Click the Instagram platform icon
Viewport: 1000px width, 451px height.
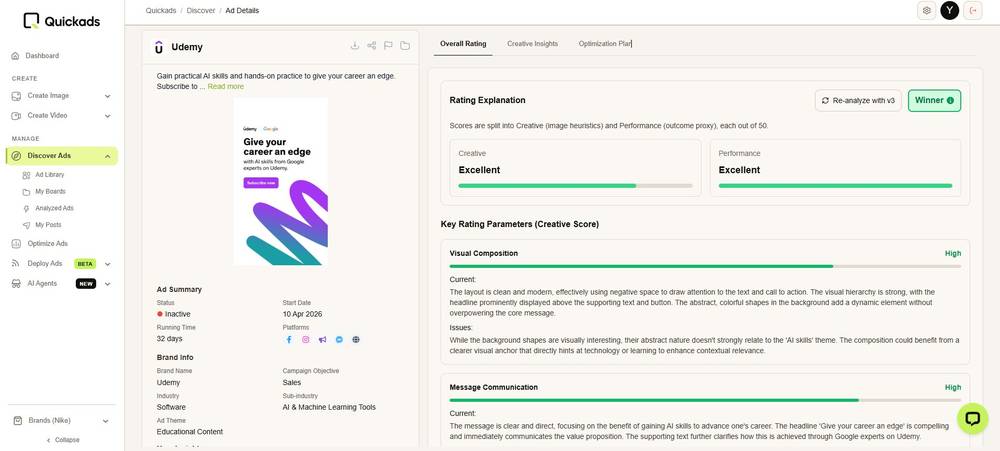point(305,340)
